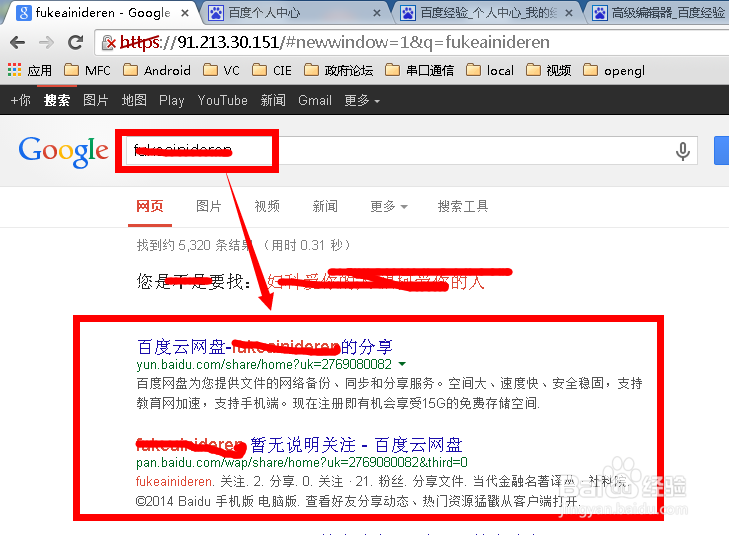This screenshot has width=729, height=535.
Task: Go back with the browser back arrow
Action: (x=17, y=43)
